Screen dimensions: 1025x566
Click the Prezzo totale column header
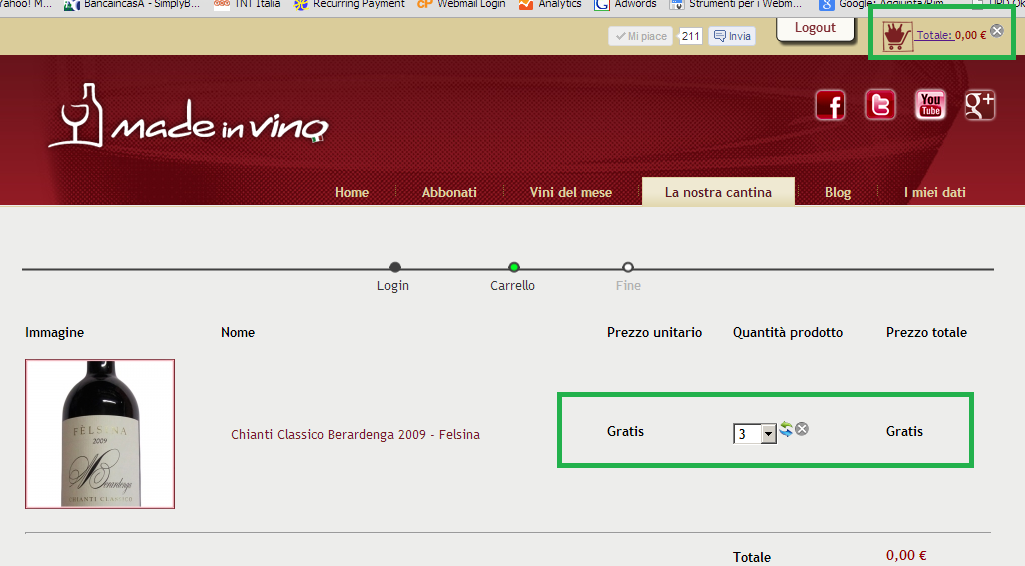tap(926, 332)
